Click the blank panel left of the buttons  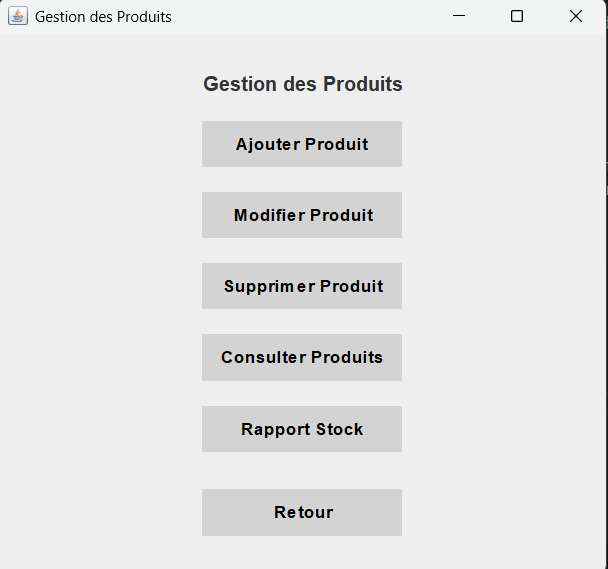click(100, 300)
